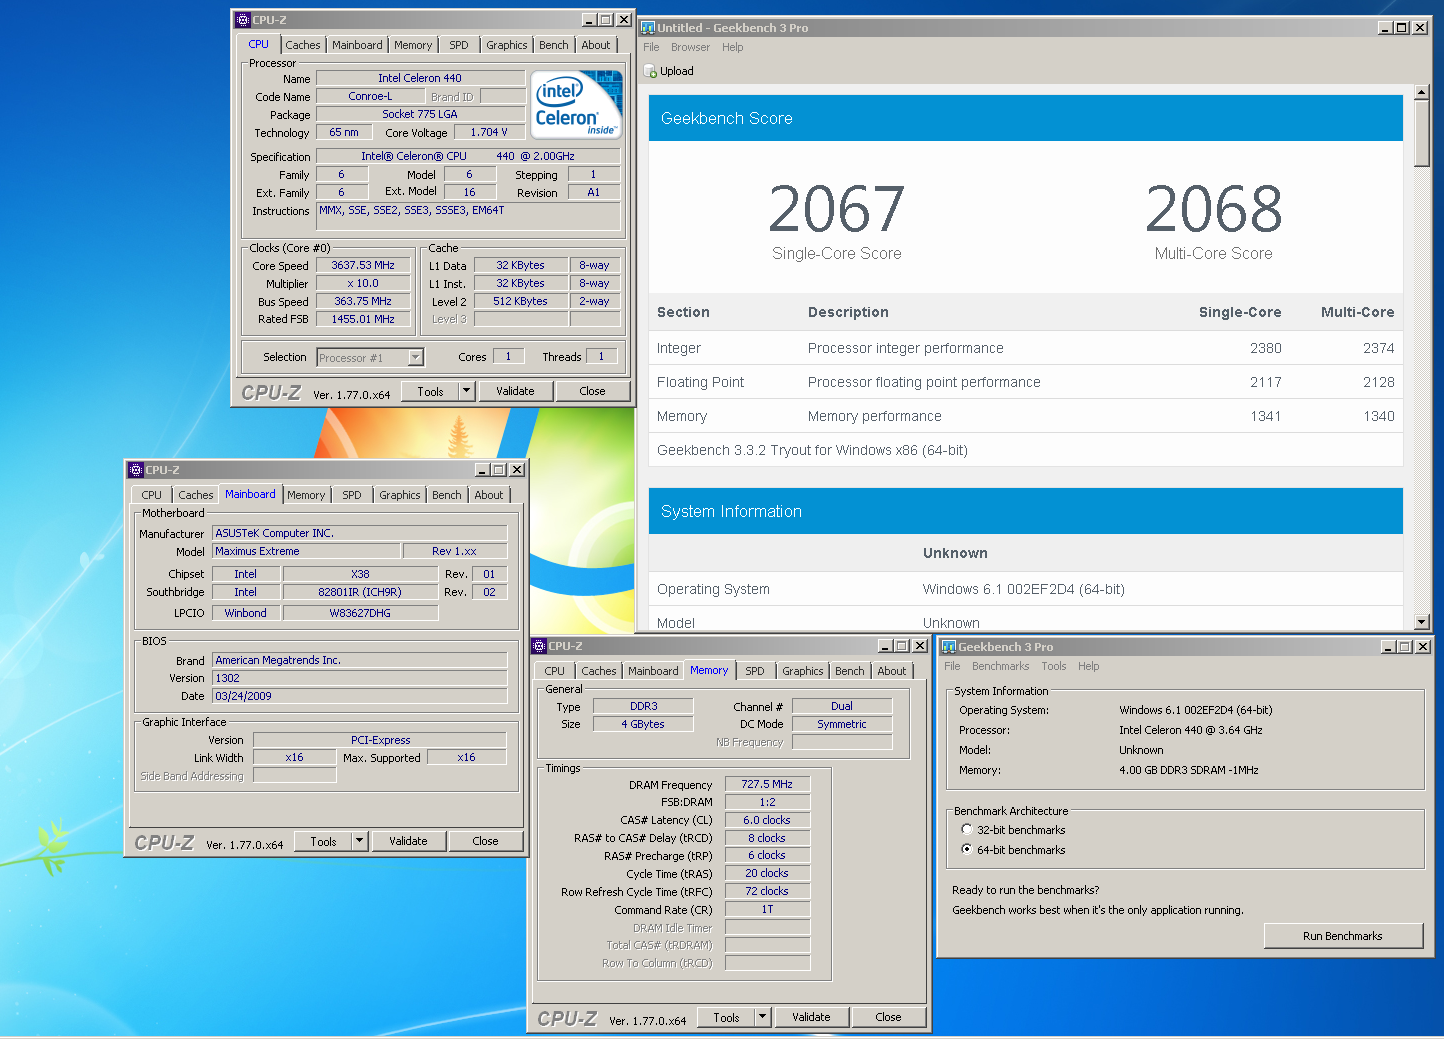Screen dimensions: 1444x1039
Task: Click memory Size field 4 GBytes
Action: pyautogui.click(x=643, y=724)
